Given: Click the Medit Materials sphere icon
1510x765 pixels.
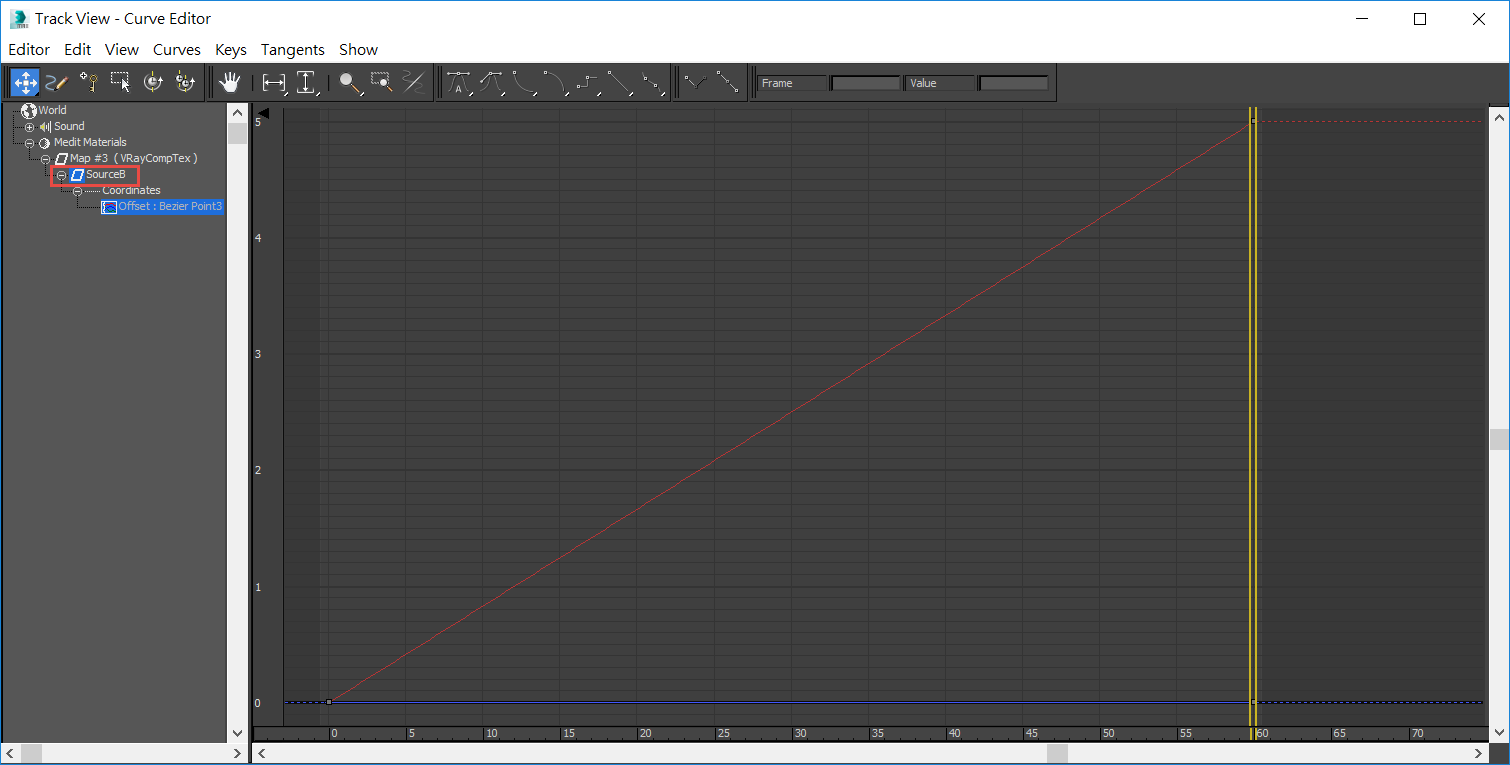Looking at the screenshot, I should (45, 143).
